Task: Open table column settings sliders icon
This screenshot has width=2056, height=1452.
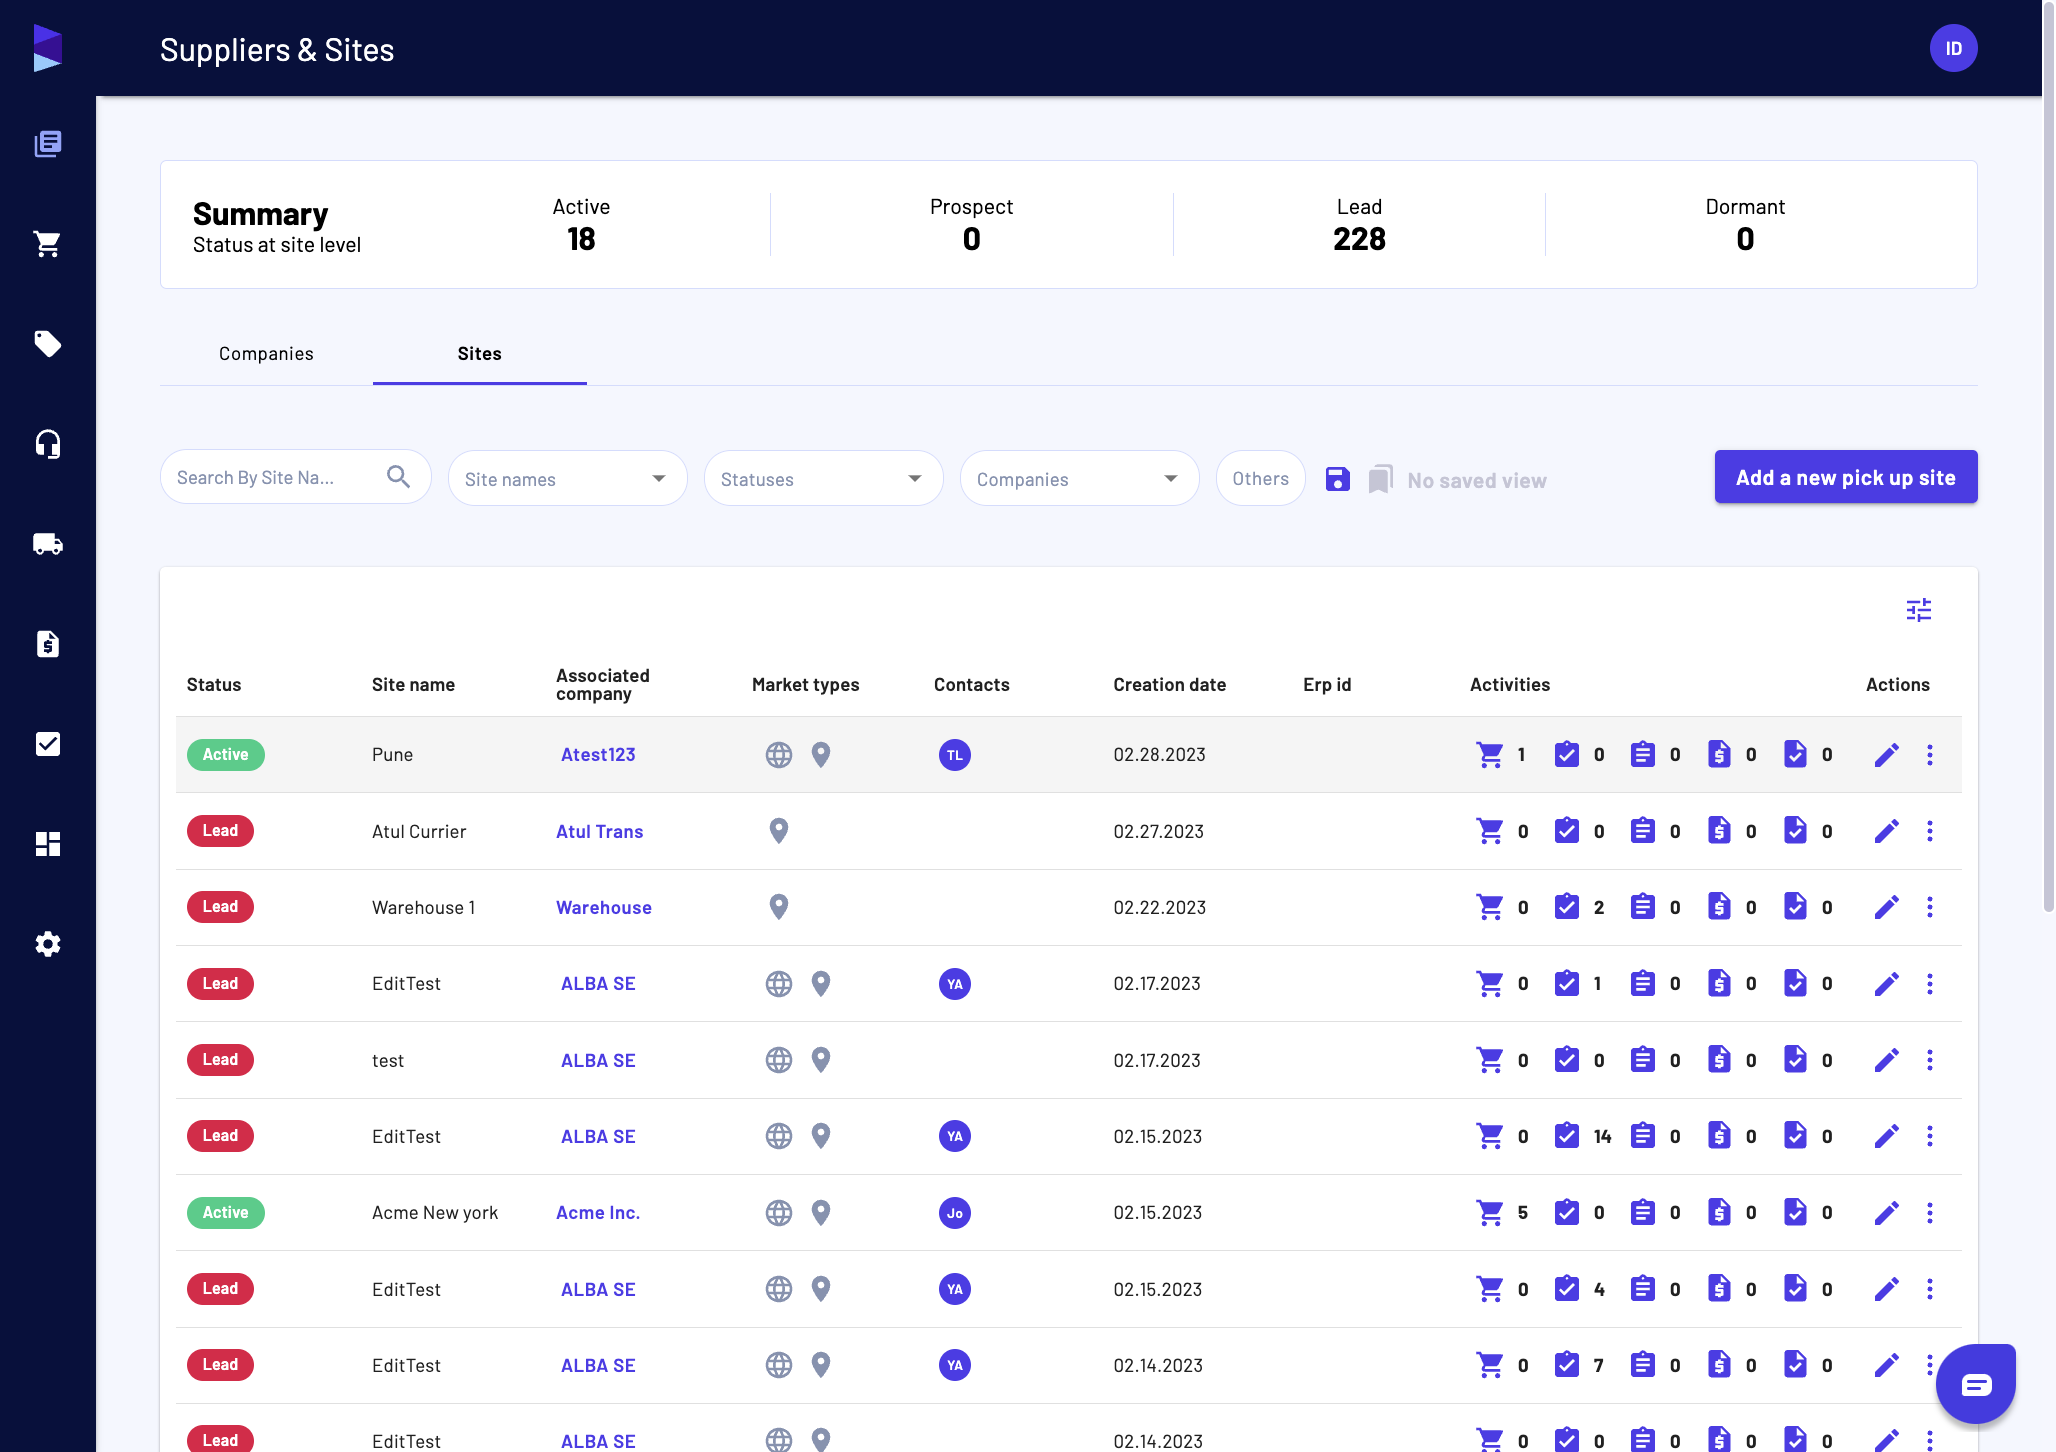Action: 1918,610
